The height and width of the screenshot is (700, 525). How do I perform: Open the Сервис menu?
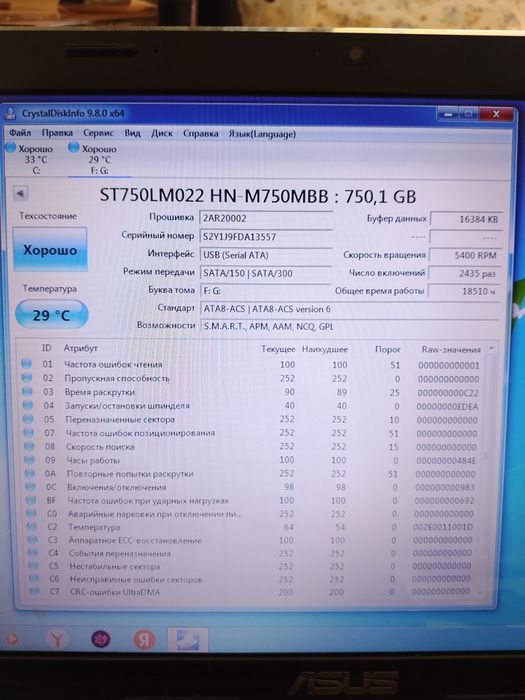(98, 133)
